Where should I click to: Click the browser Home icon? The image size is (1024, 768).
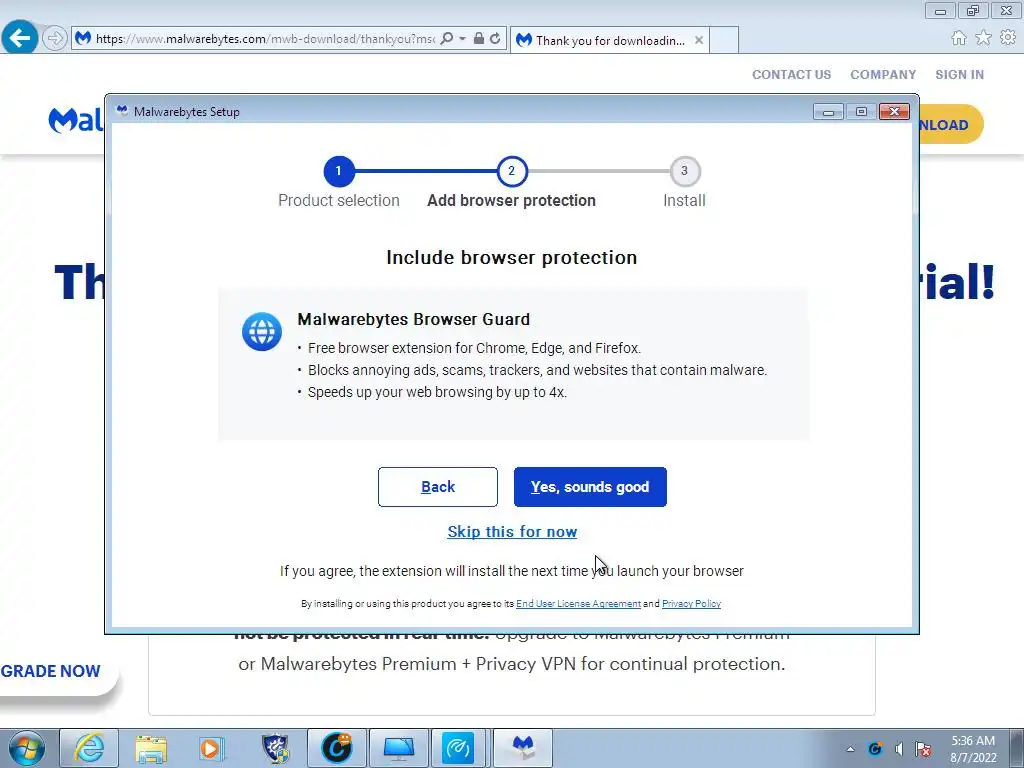tap(959, 38)
